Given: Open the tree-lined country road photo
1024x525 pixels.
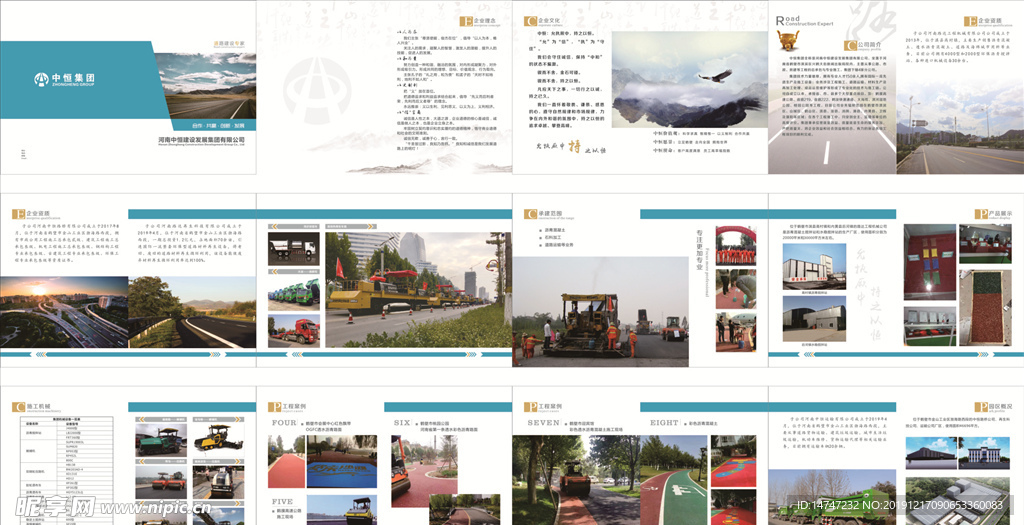Looking at the screenshot, I should pyautogui.click(x=192, y=312).
